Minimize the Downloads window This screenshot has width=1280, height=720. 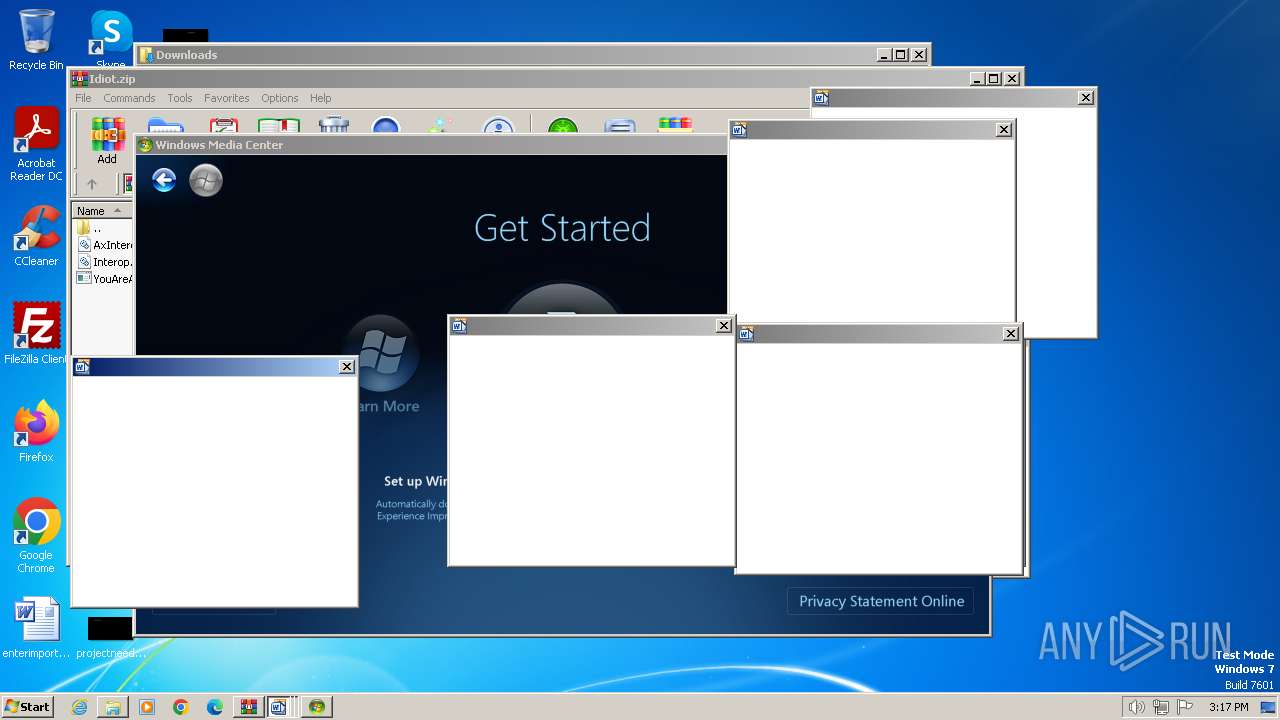click(883, 55)
